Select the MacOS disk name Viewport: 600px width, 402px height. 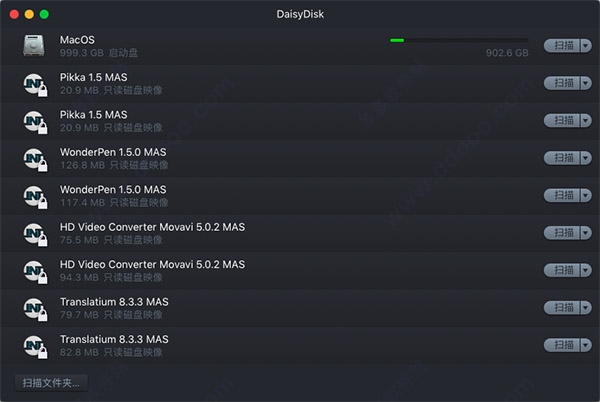pyautogui.click(x=77, y=40)
